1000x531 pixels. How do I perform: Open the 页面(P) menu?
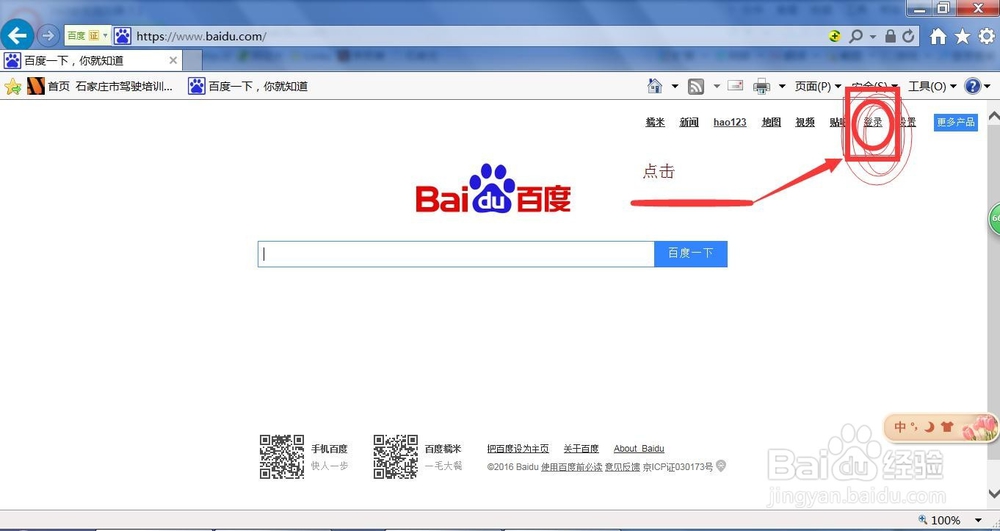pyautogui.click(x=818, y=86)
